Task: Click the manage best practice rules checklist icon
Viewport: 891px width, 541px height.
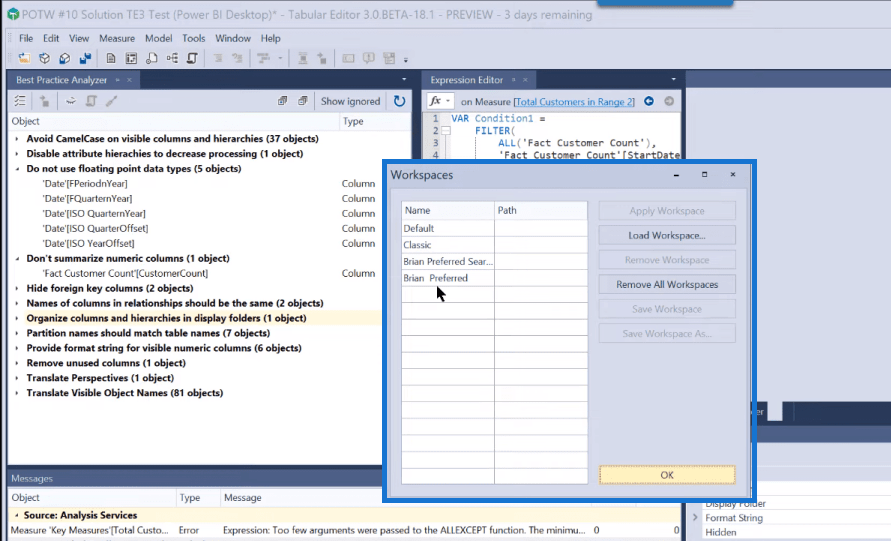Action: coord(20,101)
